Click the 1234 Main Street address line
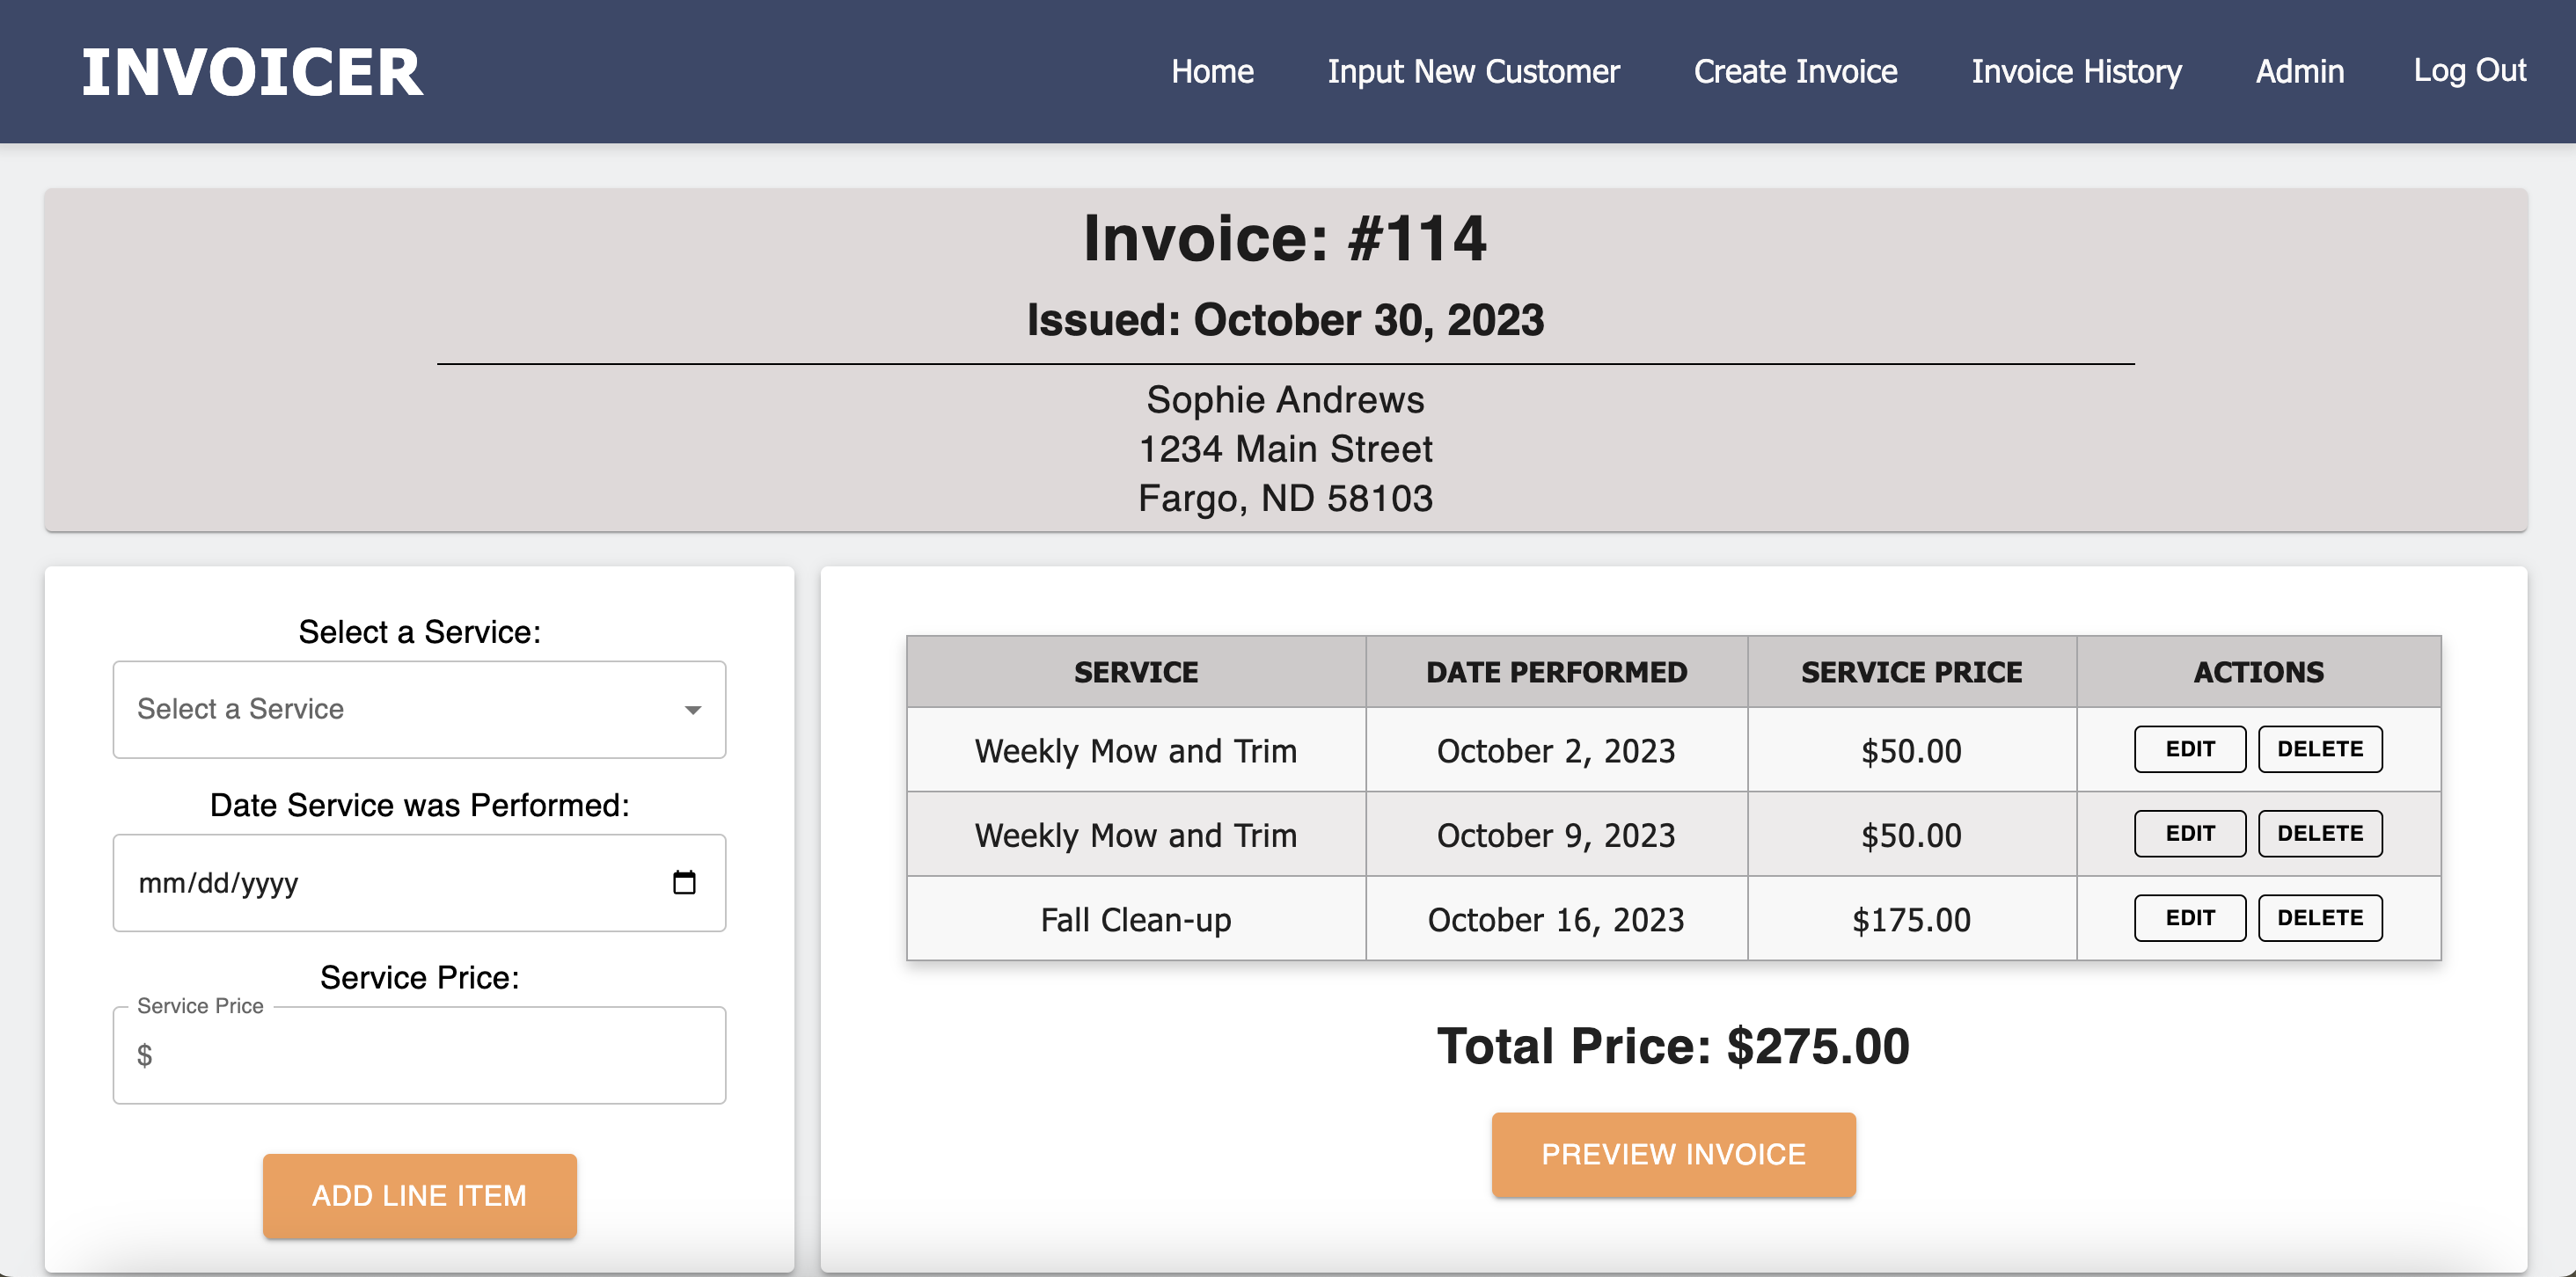Viewport: 2576px width, 1277px height. point(1285,449)
